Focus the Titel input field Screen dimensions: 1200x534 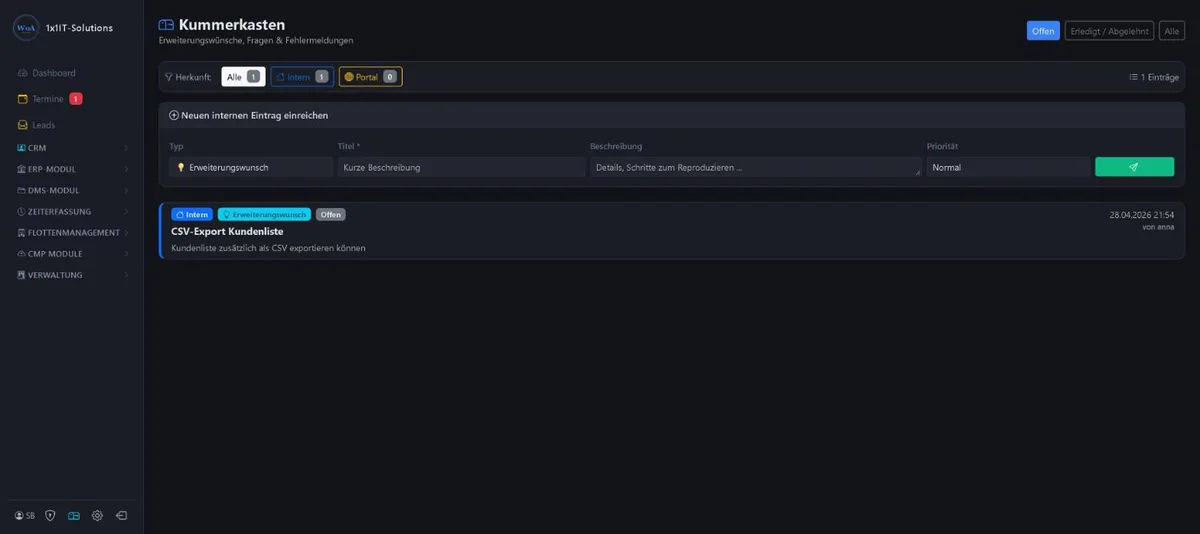click(x=461, y=167)
